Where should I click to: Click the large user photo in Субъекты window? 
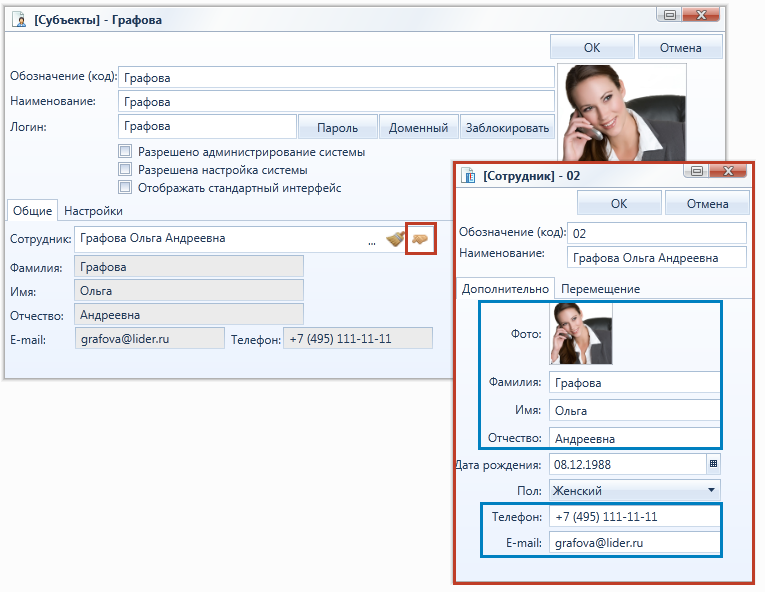pos(622,113)
